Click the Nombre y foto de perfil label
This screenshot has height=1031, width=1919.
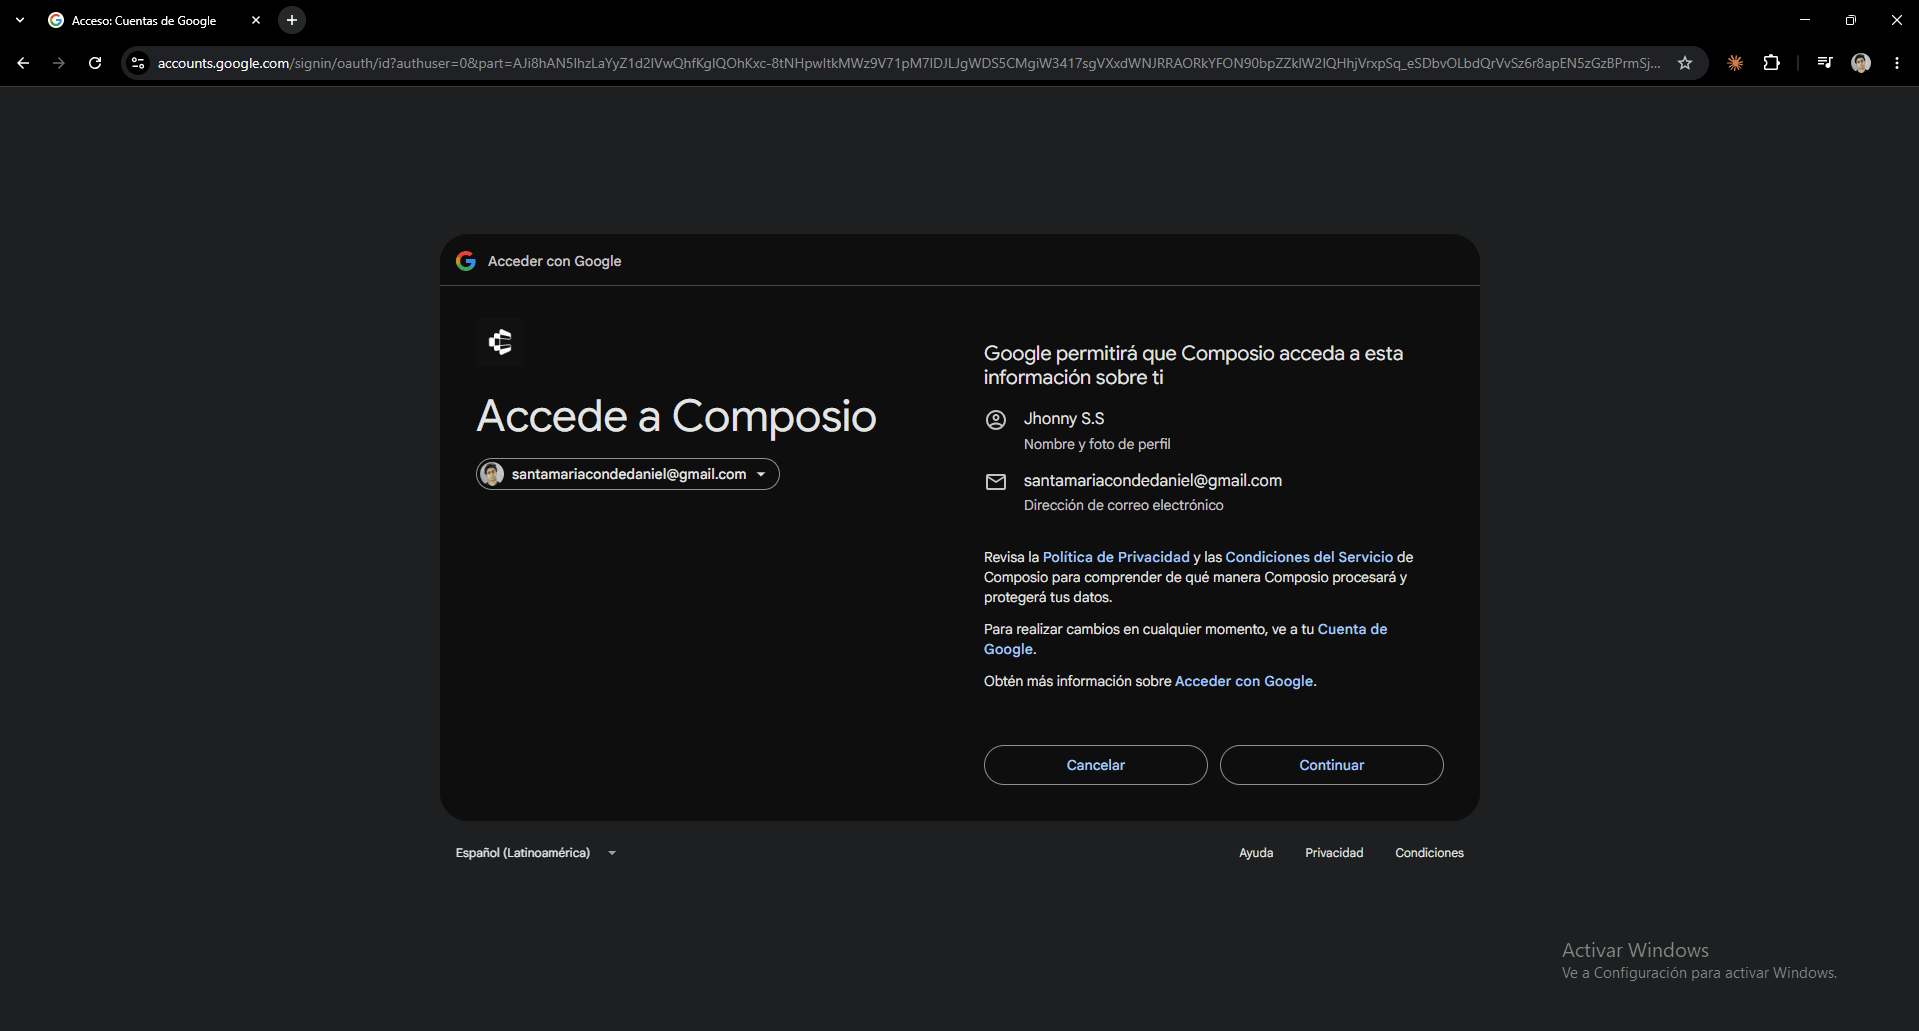click(1097, 444)
